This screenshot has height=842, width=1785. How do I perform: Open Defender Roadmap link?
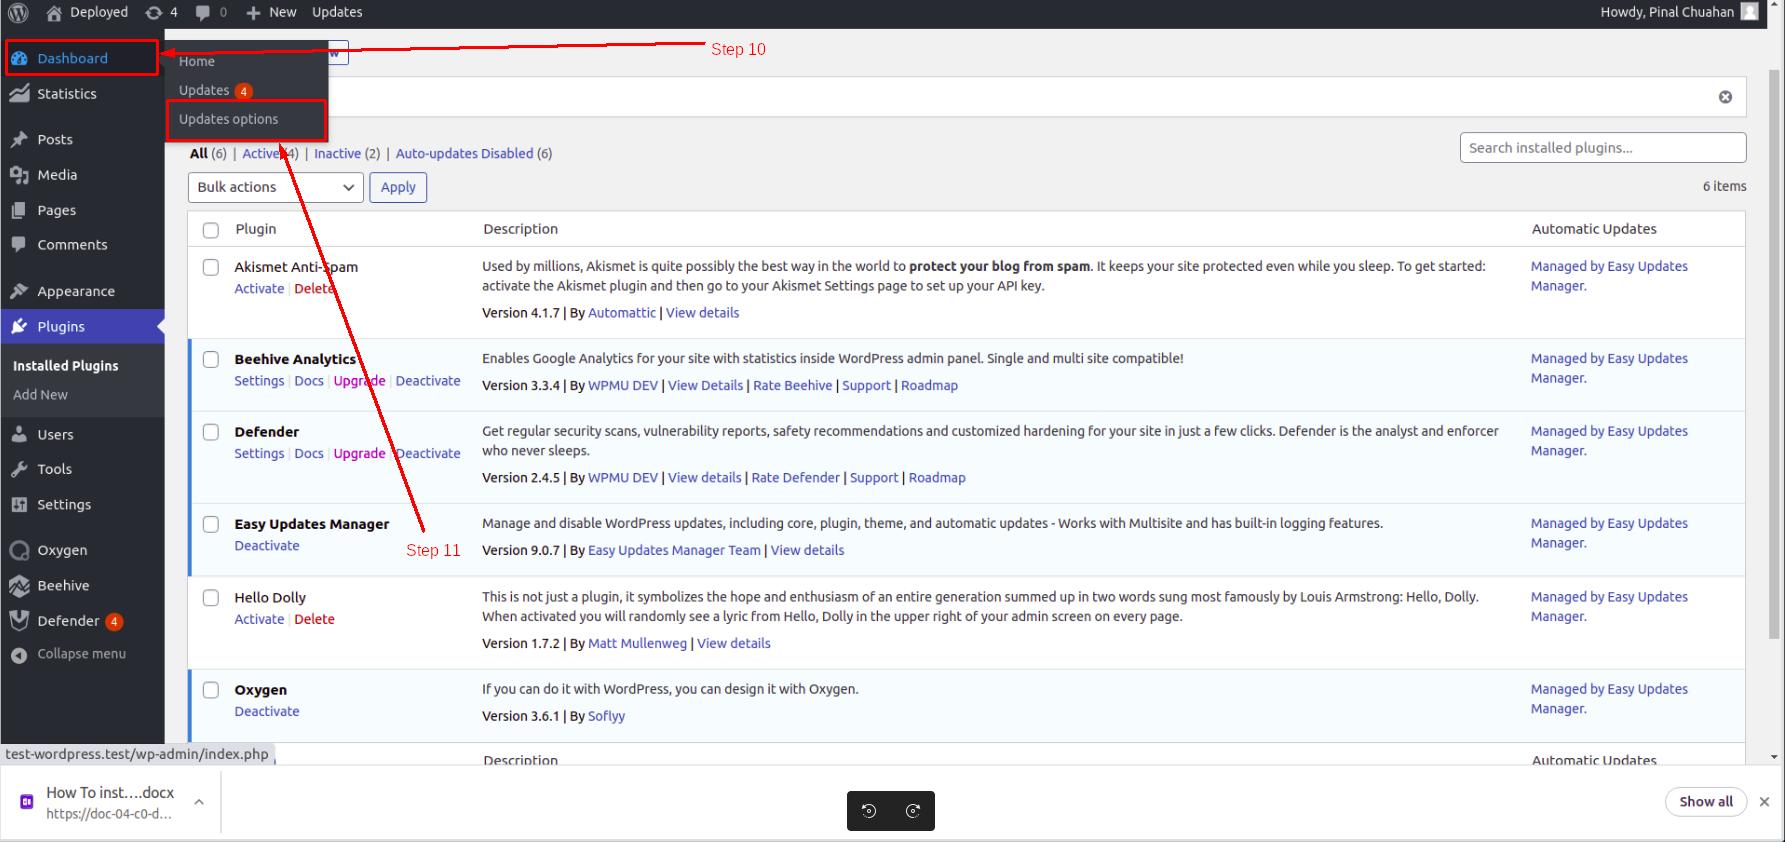click(x=937, y=478)
